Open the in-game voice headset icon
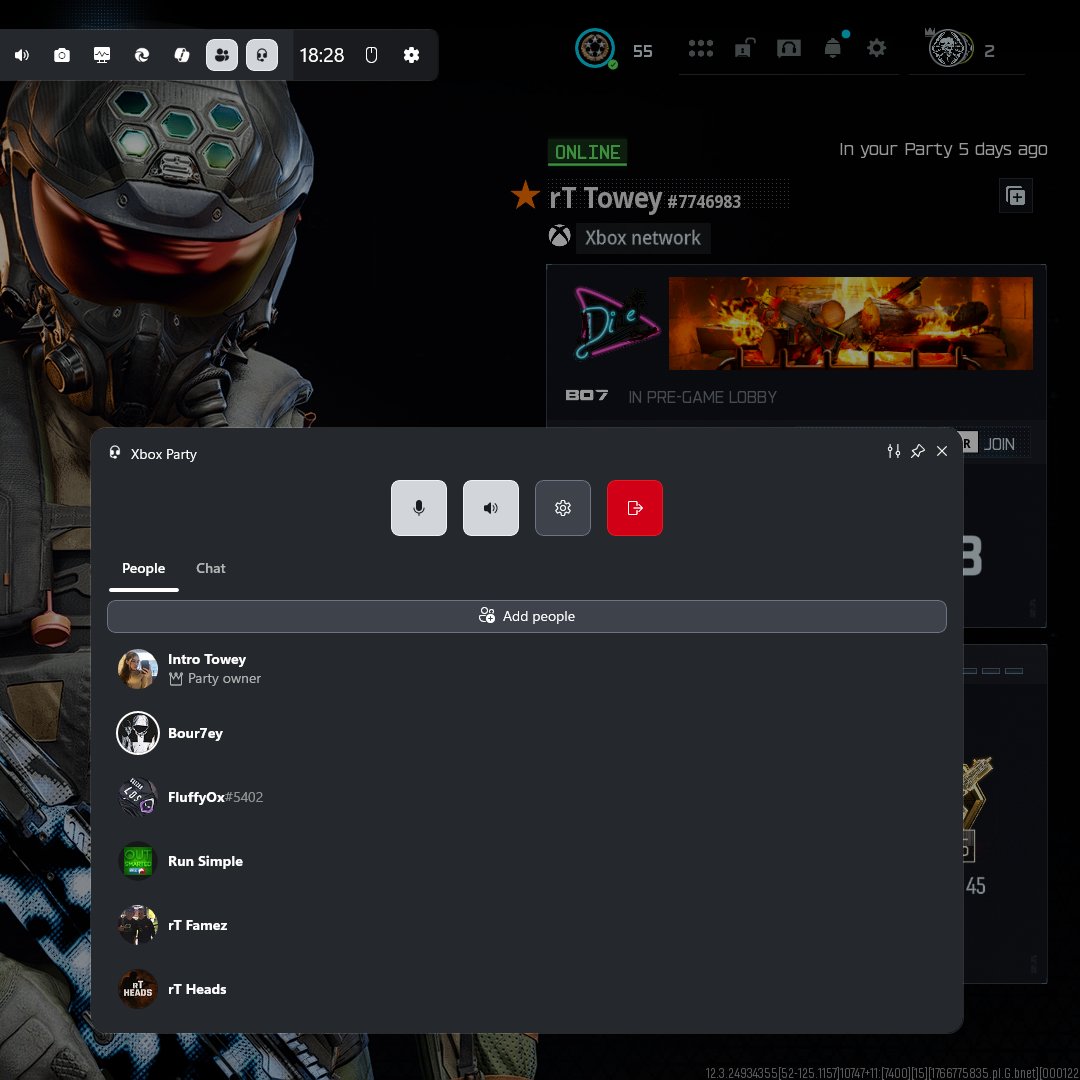Image resolution: width=1080 pixels, height=1080 pixels. coord(789,48)
